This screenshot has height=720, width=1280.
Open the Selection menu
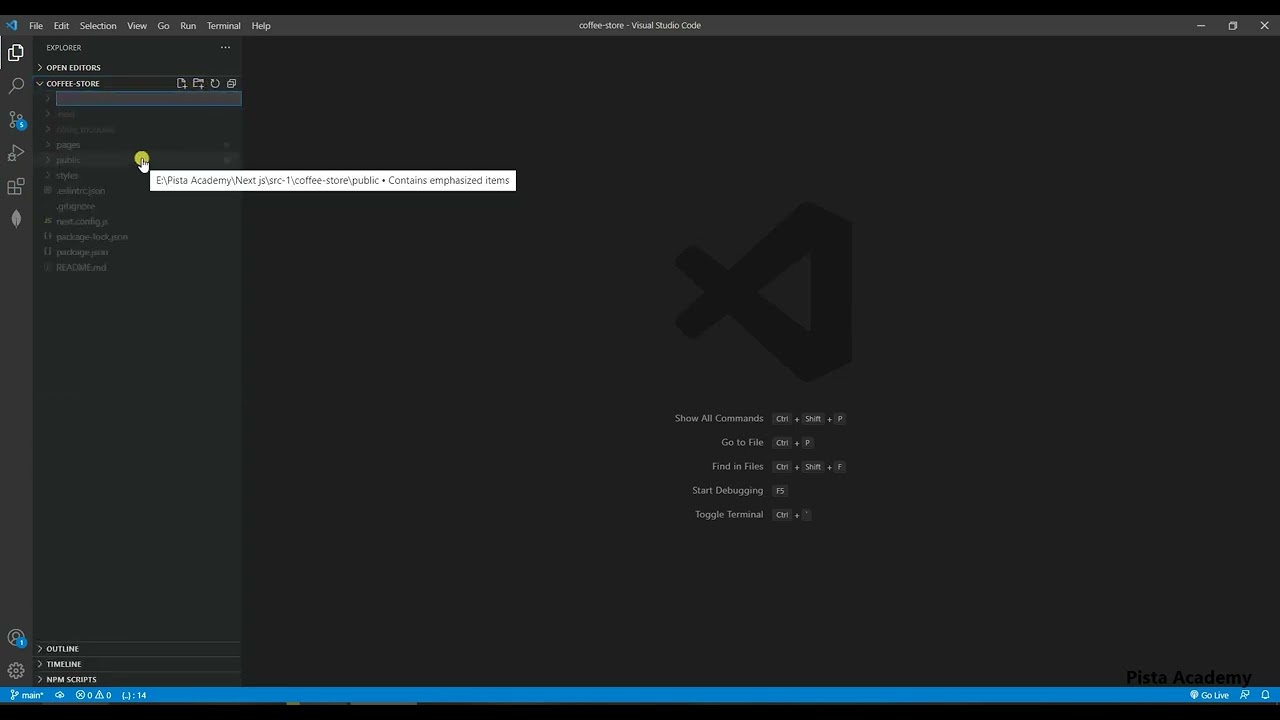[98, 26]
